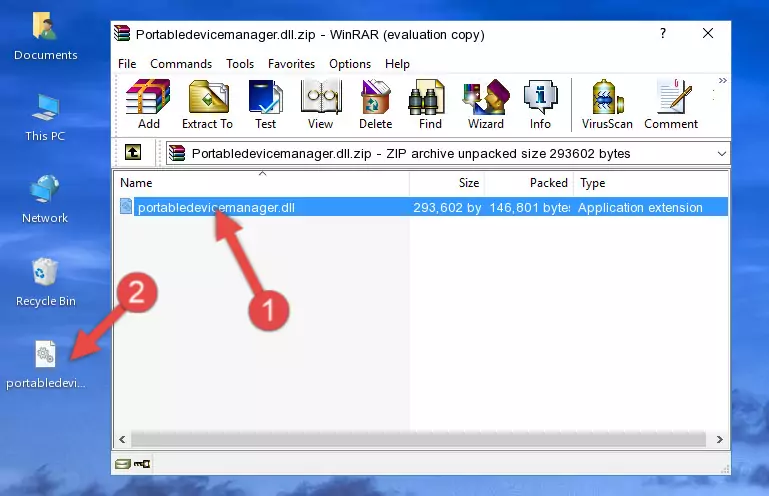Open the View file tool

click(321, 104)
